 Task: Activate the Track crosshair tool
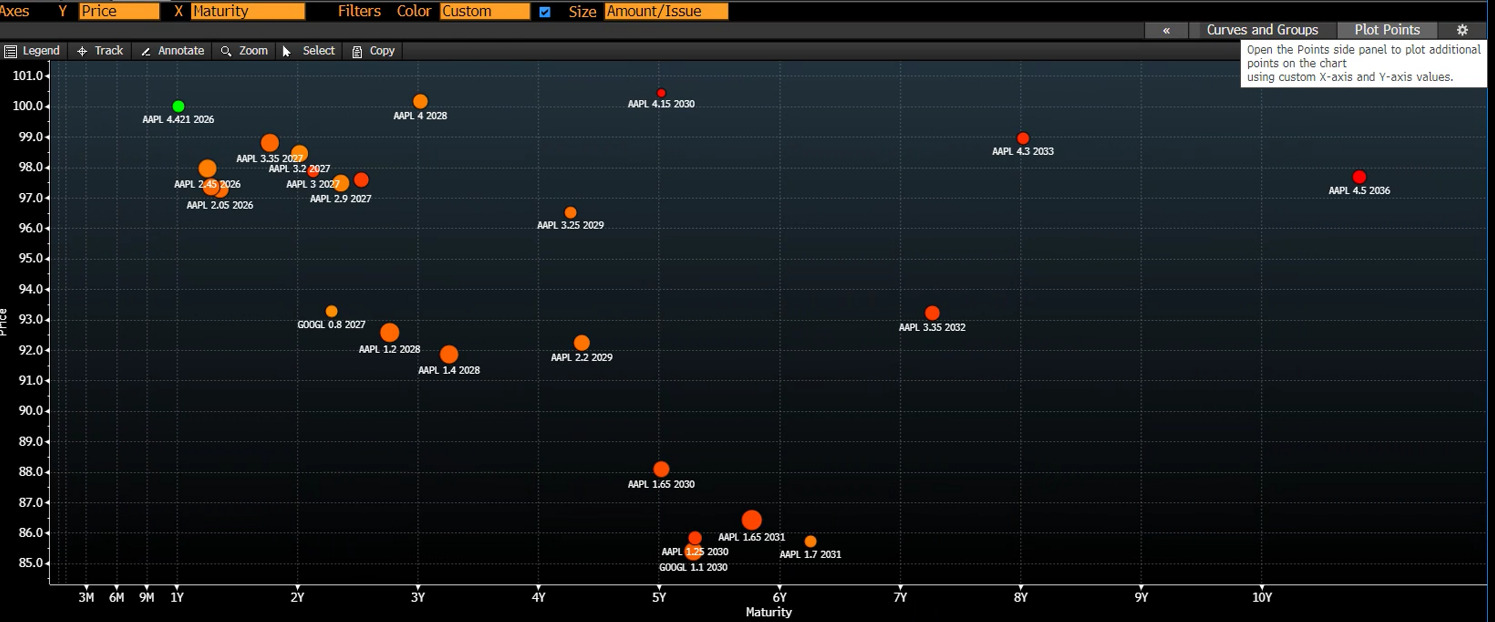point(100,51)
